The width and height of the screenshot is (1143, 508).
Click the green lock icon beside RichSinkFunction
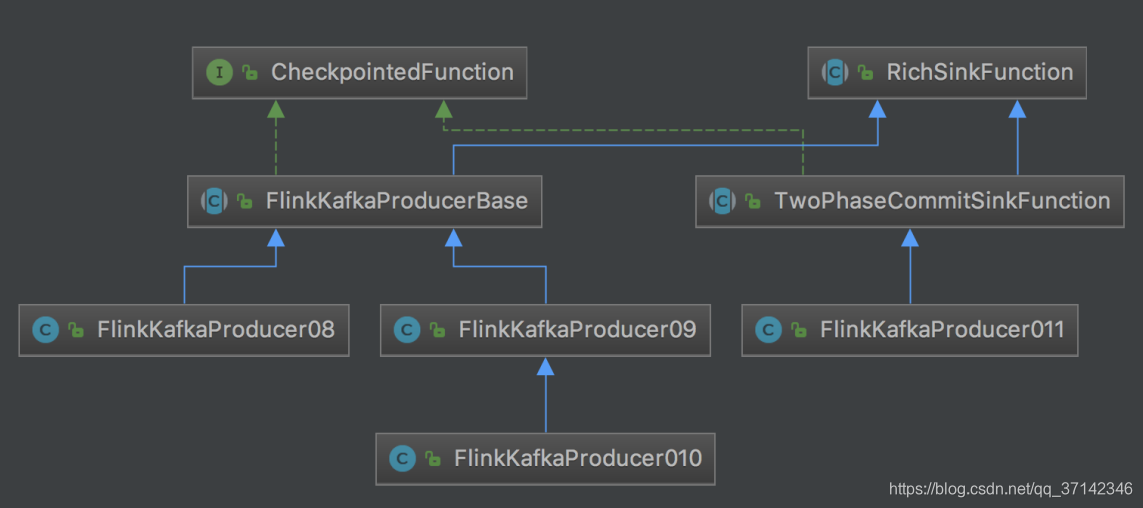865,72
